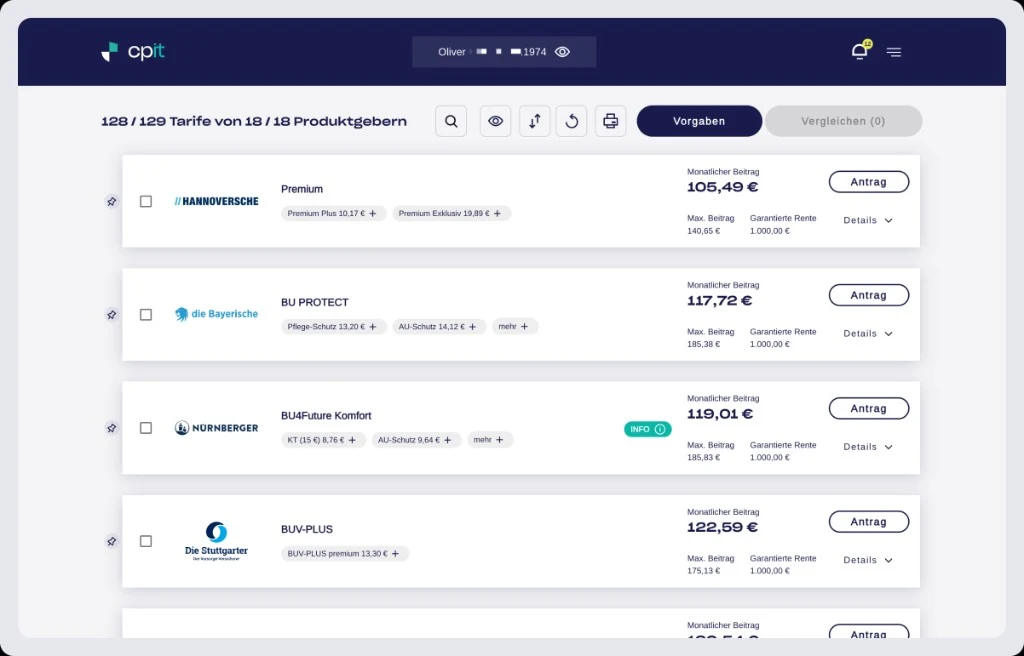The width and height of the screenshot is (1024, 656).
Task: Open the Vorgaben settings
Action: [x=699, y=121]
